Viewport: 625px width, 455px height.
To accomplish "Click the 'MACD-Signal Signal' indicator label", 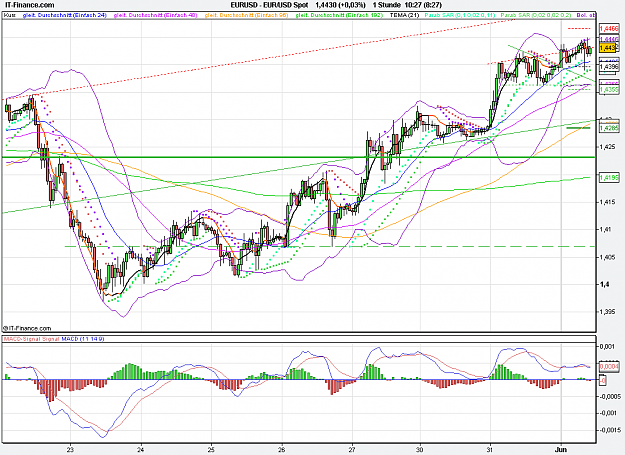I will (31, 339).
